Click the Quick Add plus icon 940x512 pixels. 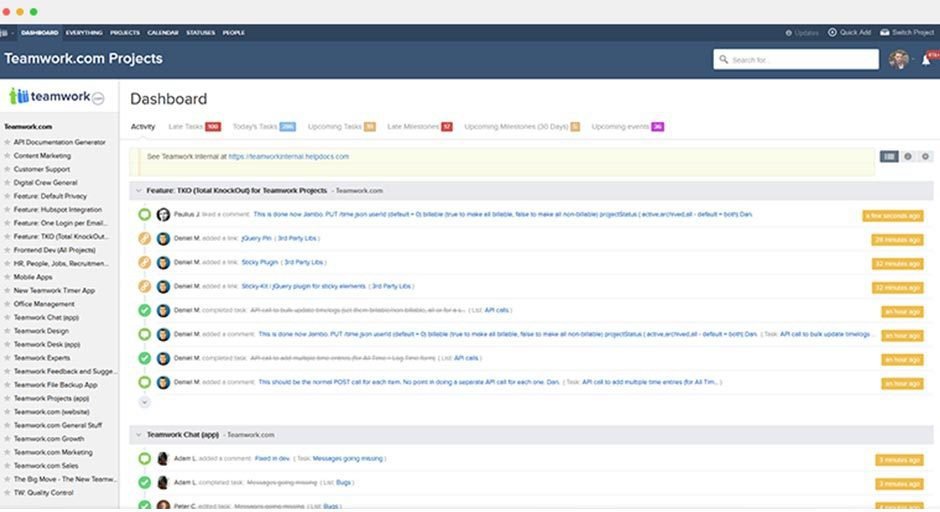[832, 32]
